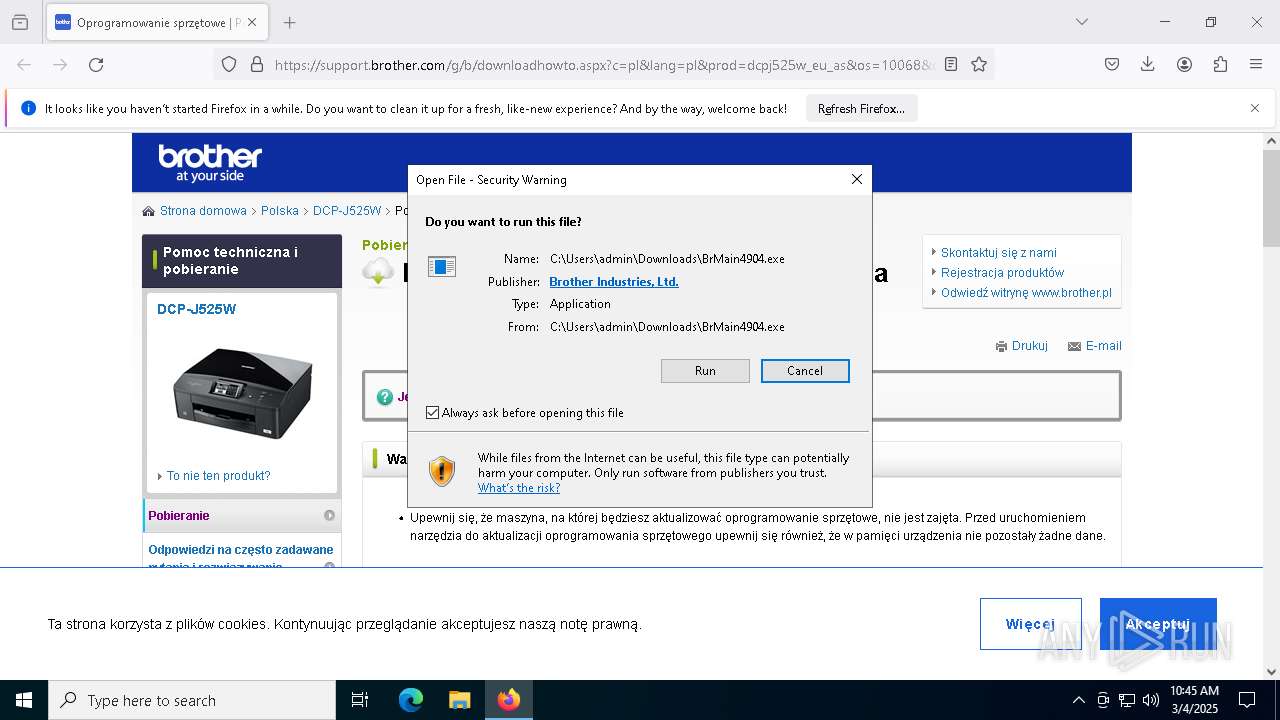Open File Explorer from the taskbar
Screen dimensions: 1280x720
coord(459,700)
